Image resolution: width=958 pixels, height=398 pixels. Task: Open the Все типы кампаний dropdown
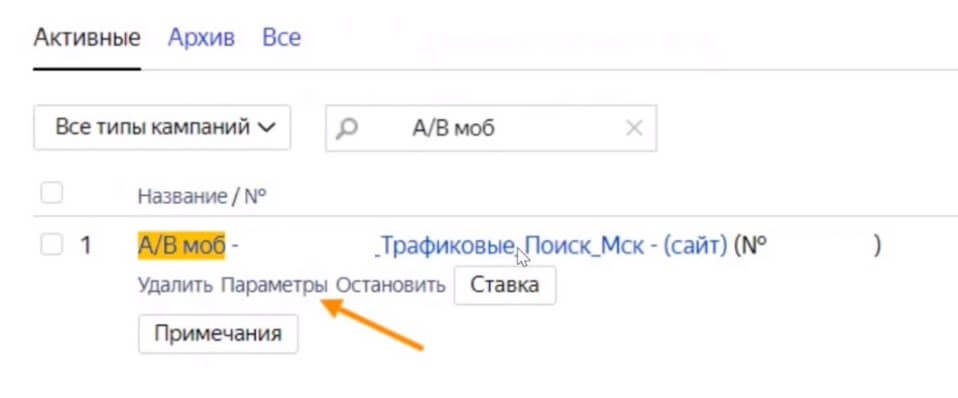[162, 128]
